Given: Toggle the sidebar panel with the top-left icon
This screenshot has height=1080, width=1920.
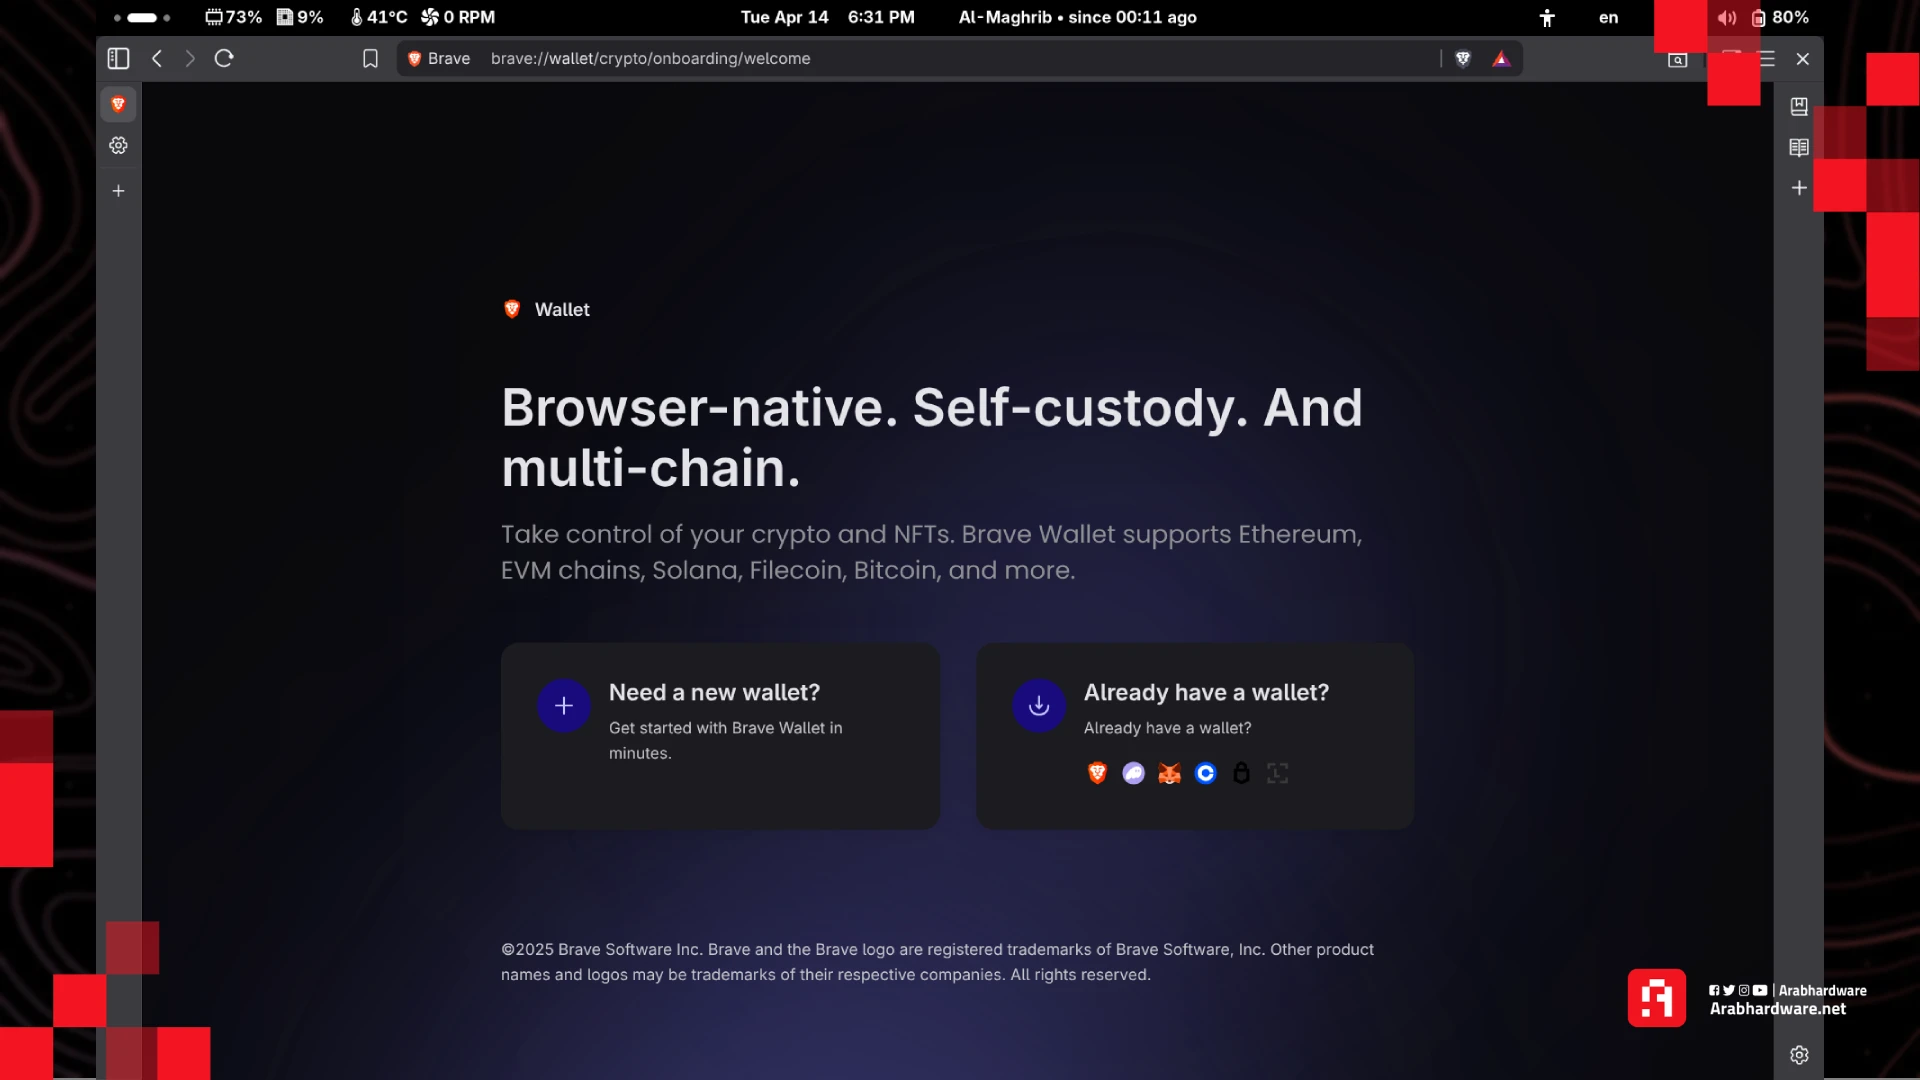Looking at the screenshot, I should pyautogui.click(x=117, y=58).
